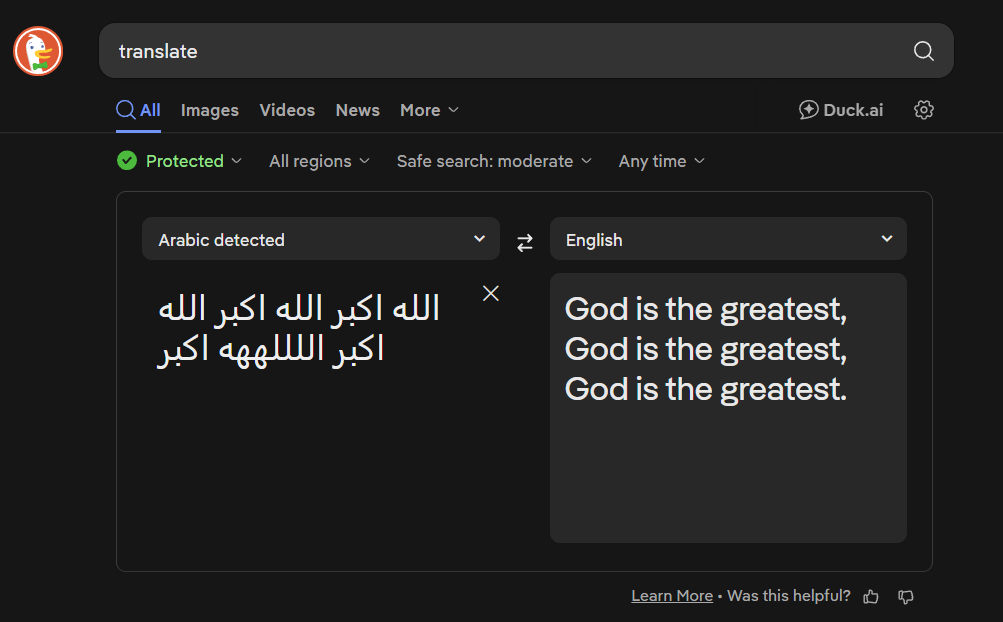Image resolution: width=1003 pixels, height=622 pixels.
Task: Expand the More menu
Action: (x=429, y=110)
